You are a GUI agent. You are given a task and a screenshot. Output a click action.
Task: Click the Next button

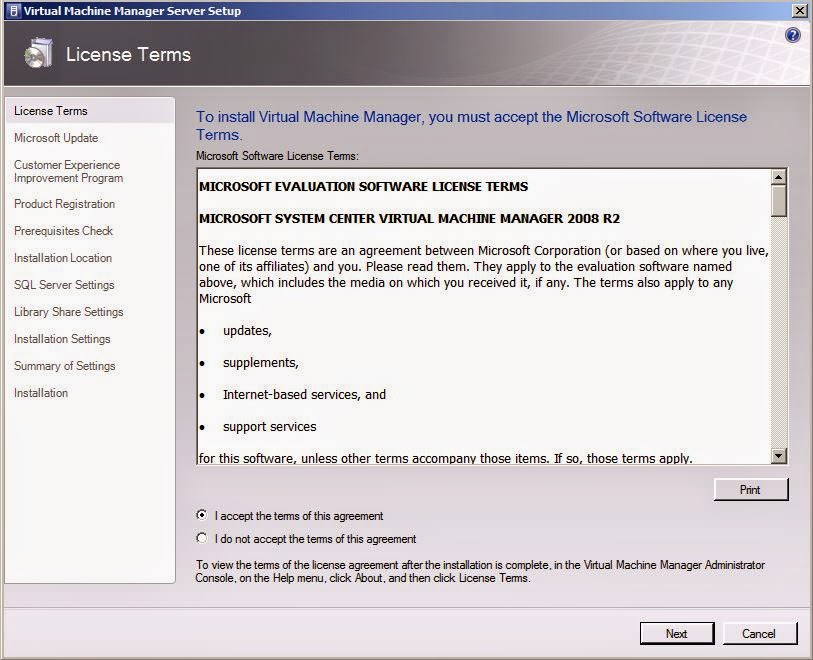click(677, 633)
